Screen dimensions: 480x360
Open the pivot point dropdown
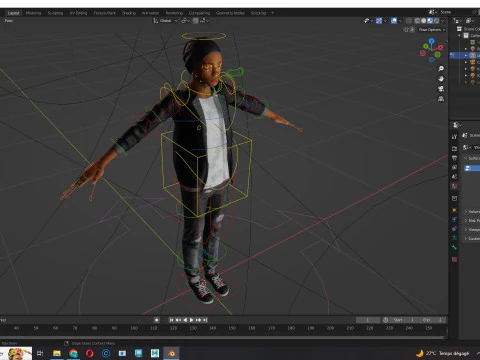tap(185, 21)
